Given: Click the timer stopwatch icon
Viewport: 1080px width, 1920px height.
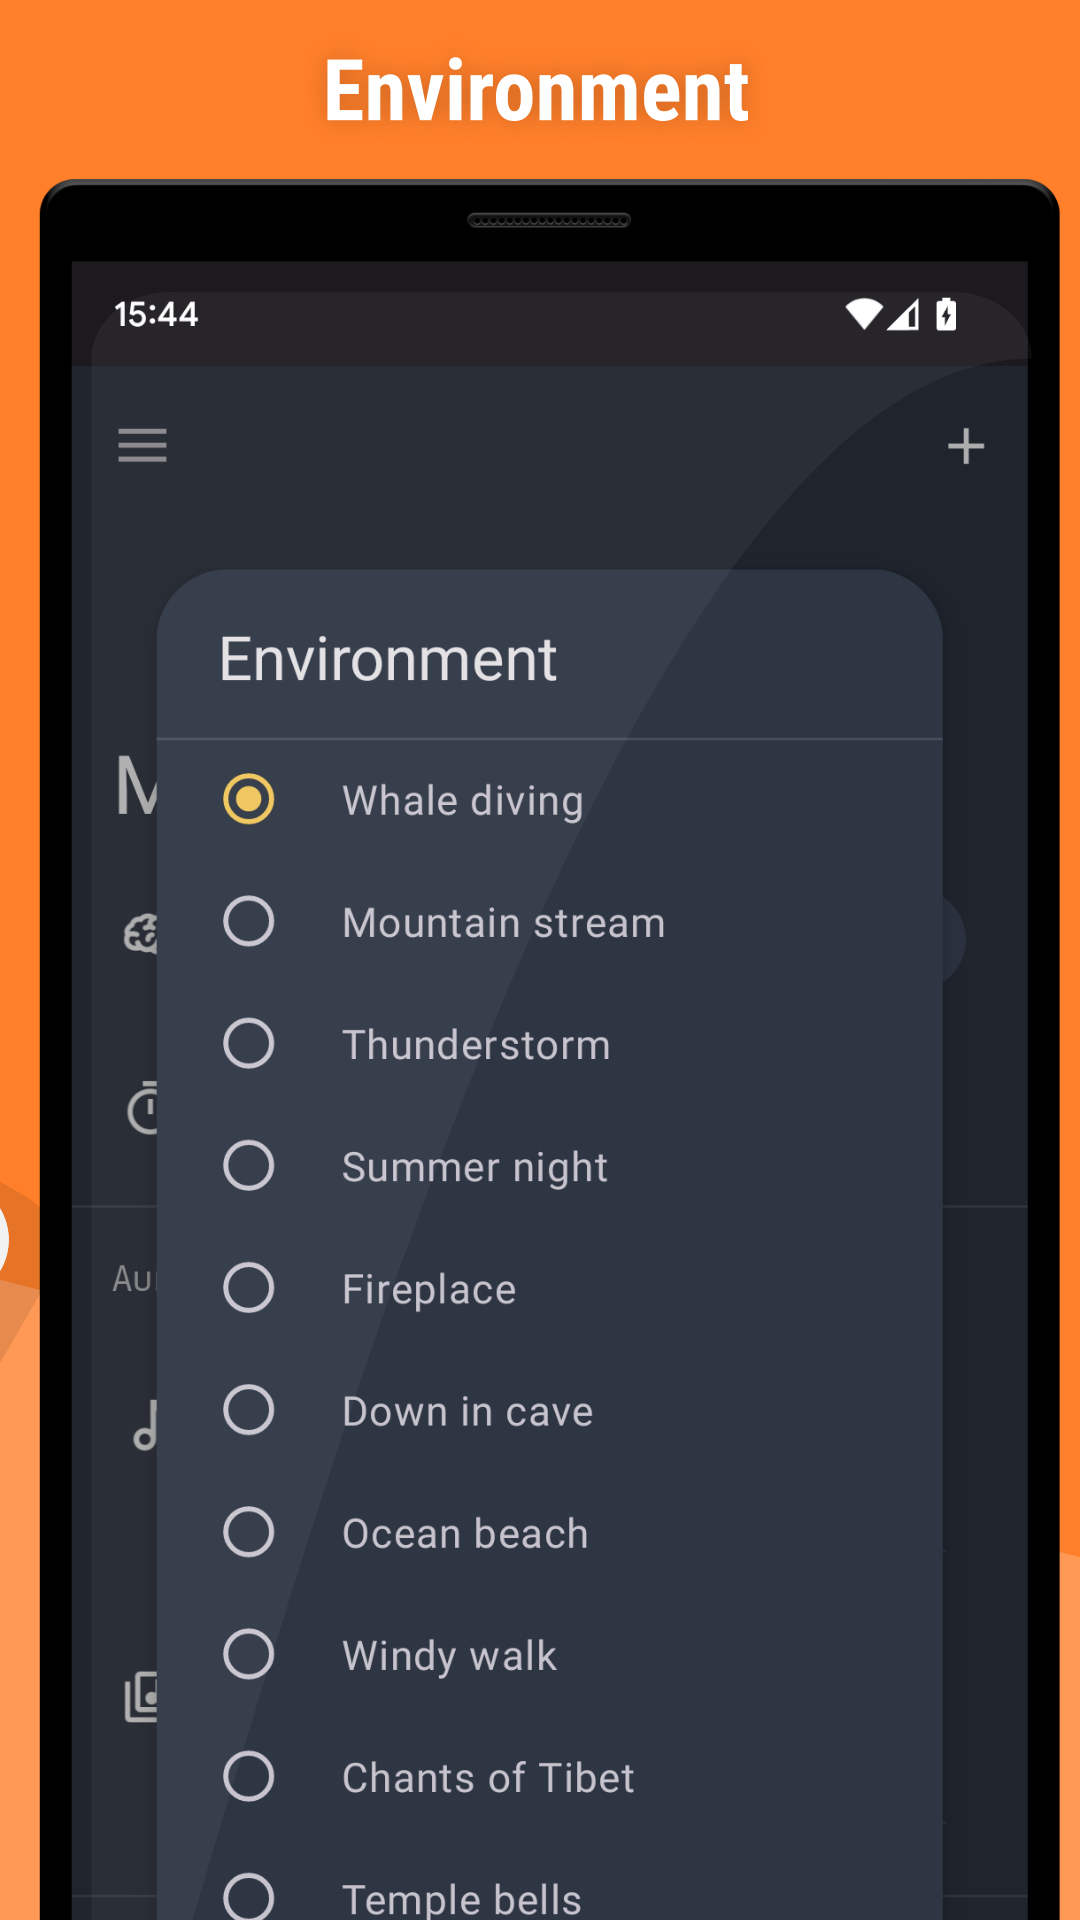Looking at the screenshot, I should (x=144, y=1108).
